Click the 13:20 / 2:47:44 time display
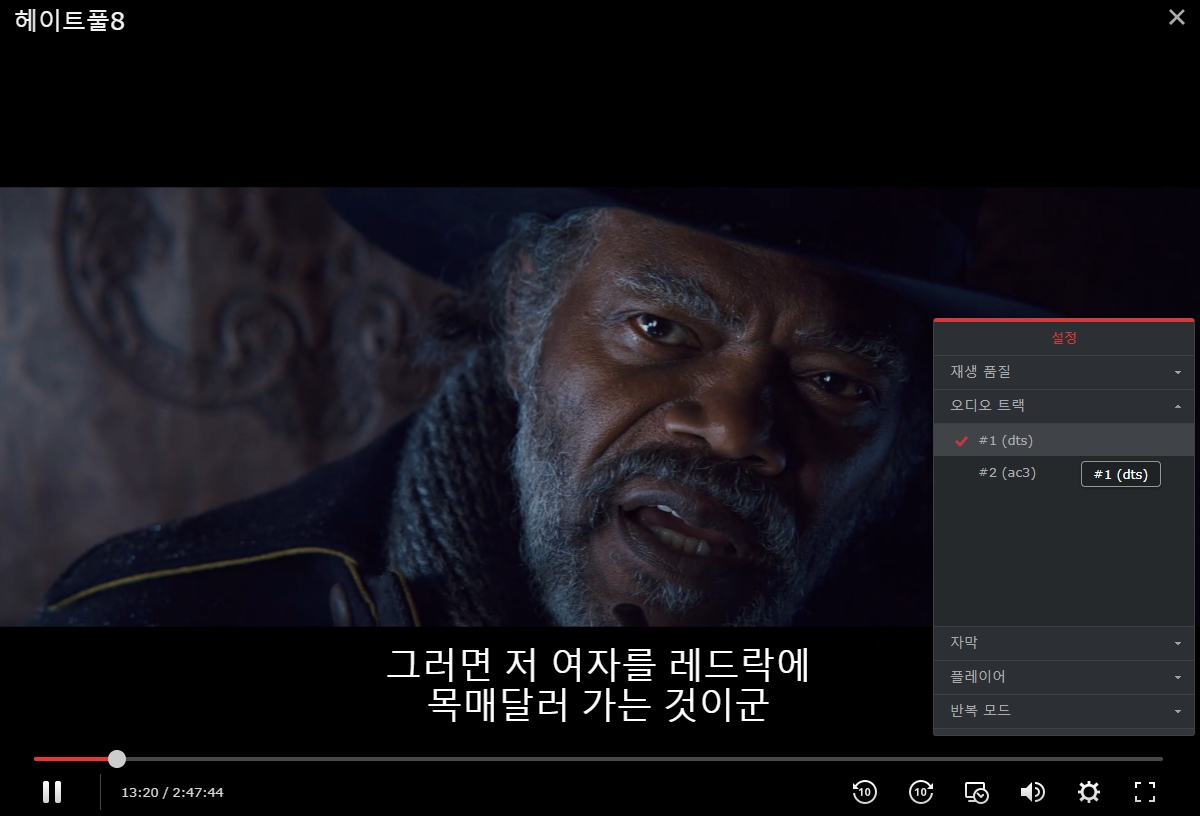Viewport: 1200px width, 816px height. click(x=172, y=793)
